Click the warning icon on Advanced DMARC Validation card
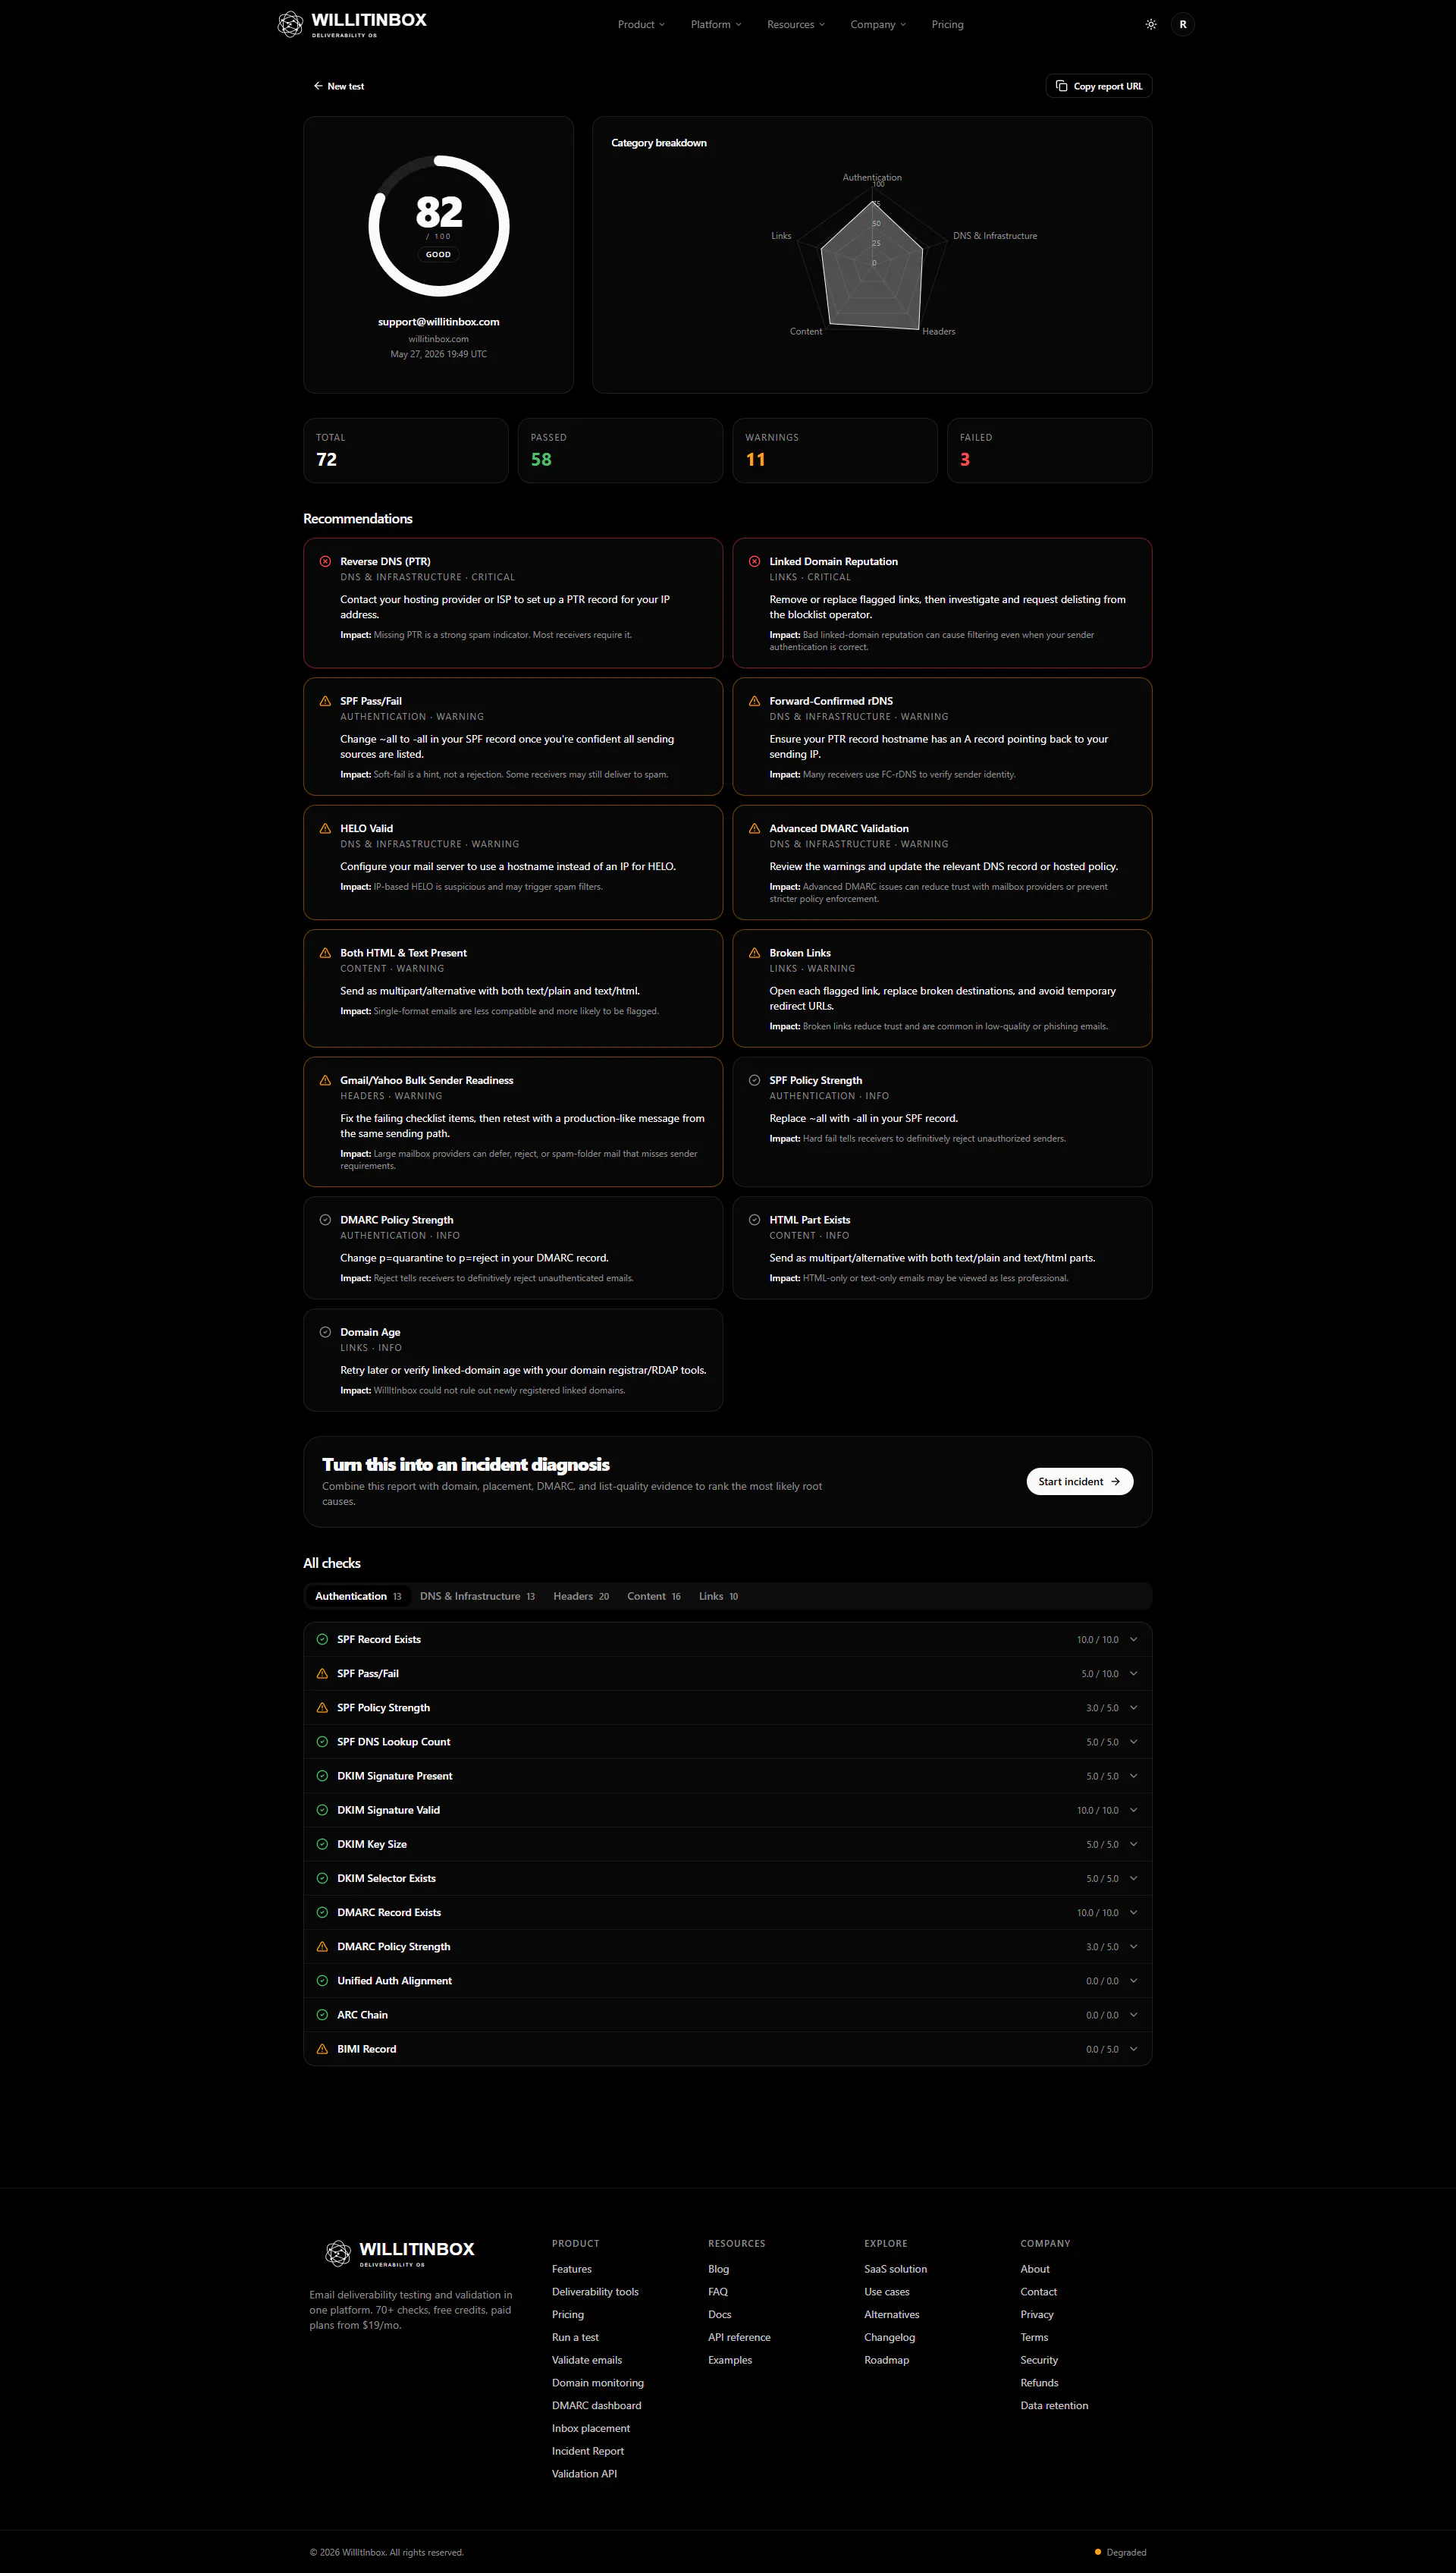Image resolution: width=1456 pixels, height=2573 pixels. (x=754, y=828)
